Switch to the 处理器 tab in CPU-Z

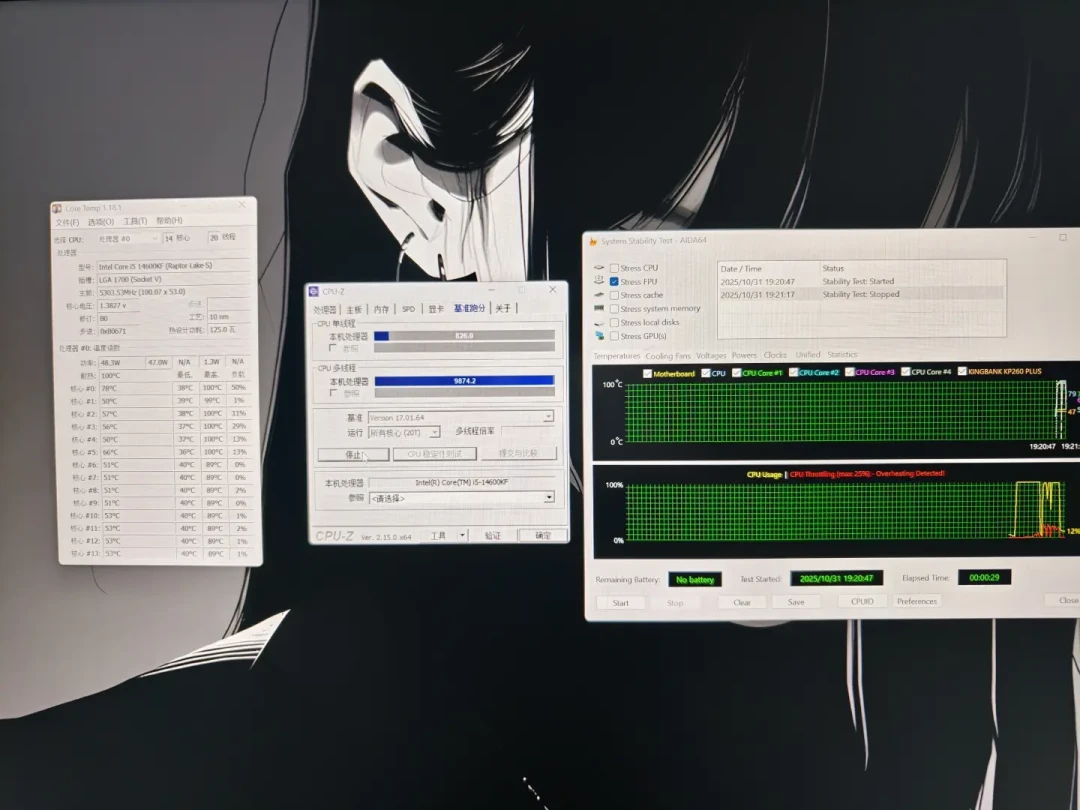point(325,309)
